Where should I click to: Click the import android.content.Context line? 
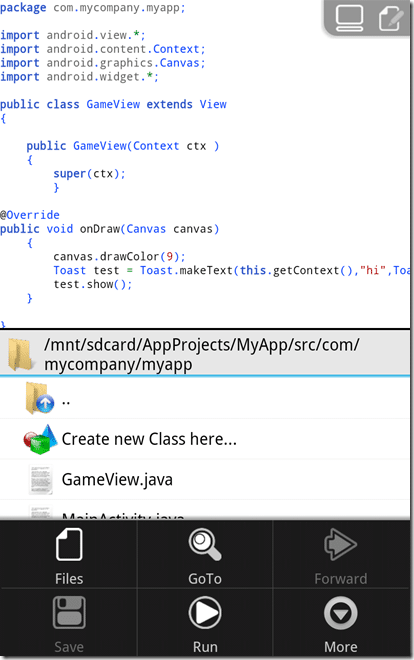pos(103,49)
